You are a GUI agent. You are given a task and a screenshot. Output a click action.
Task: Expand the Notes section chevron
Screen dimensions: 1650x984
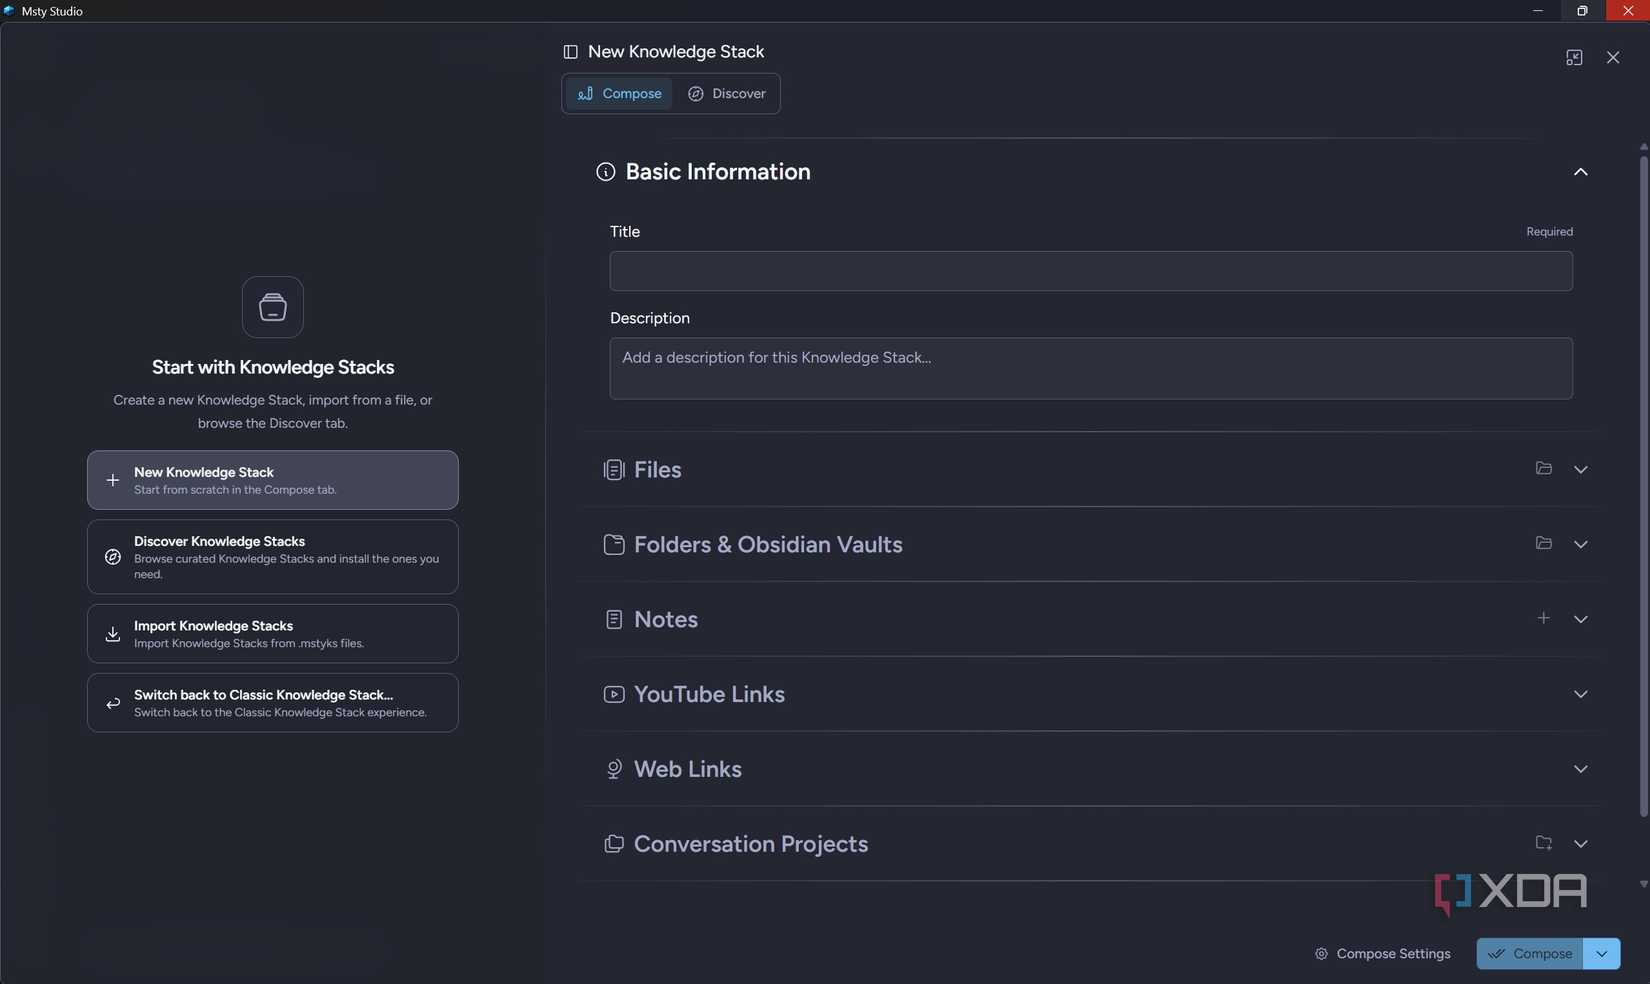[1580, 619]
